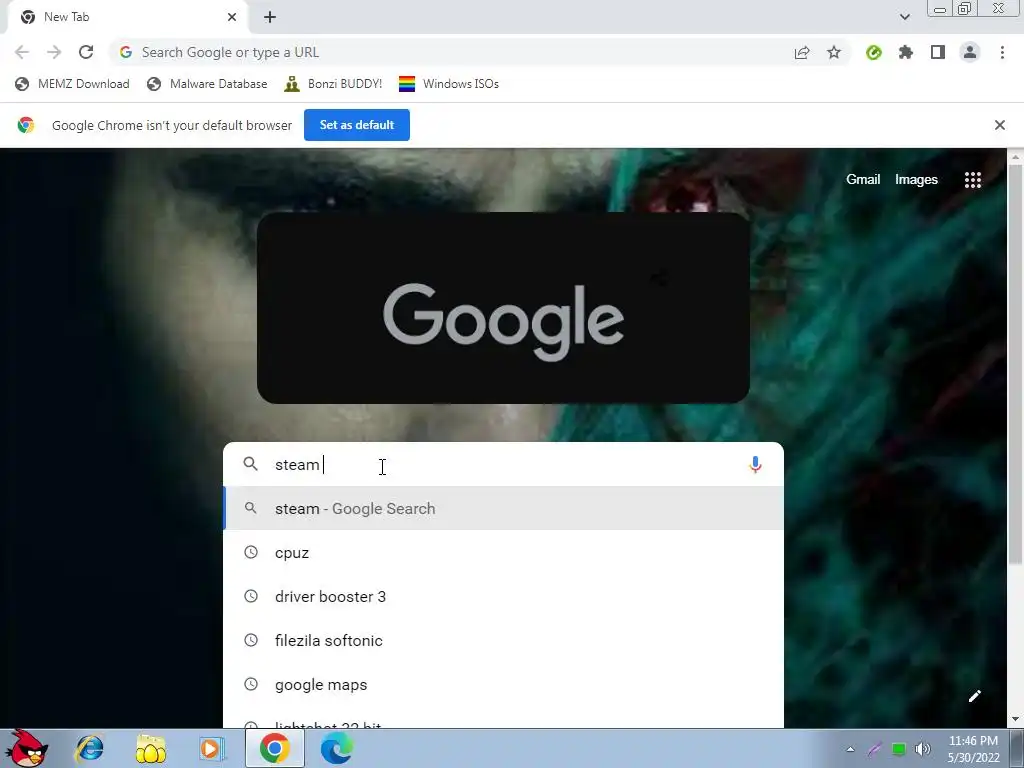Toggle the side panel icon
The width and height of the screenshot is (1024, 768).
[x=938, y=52]
